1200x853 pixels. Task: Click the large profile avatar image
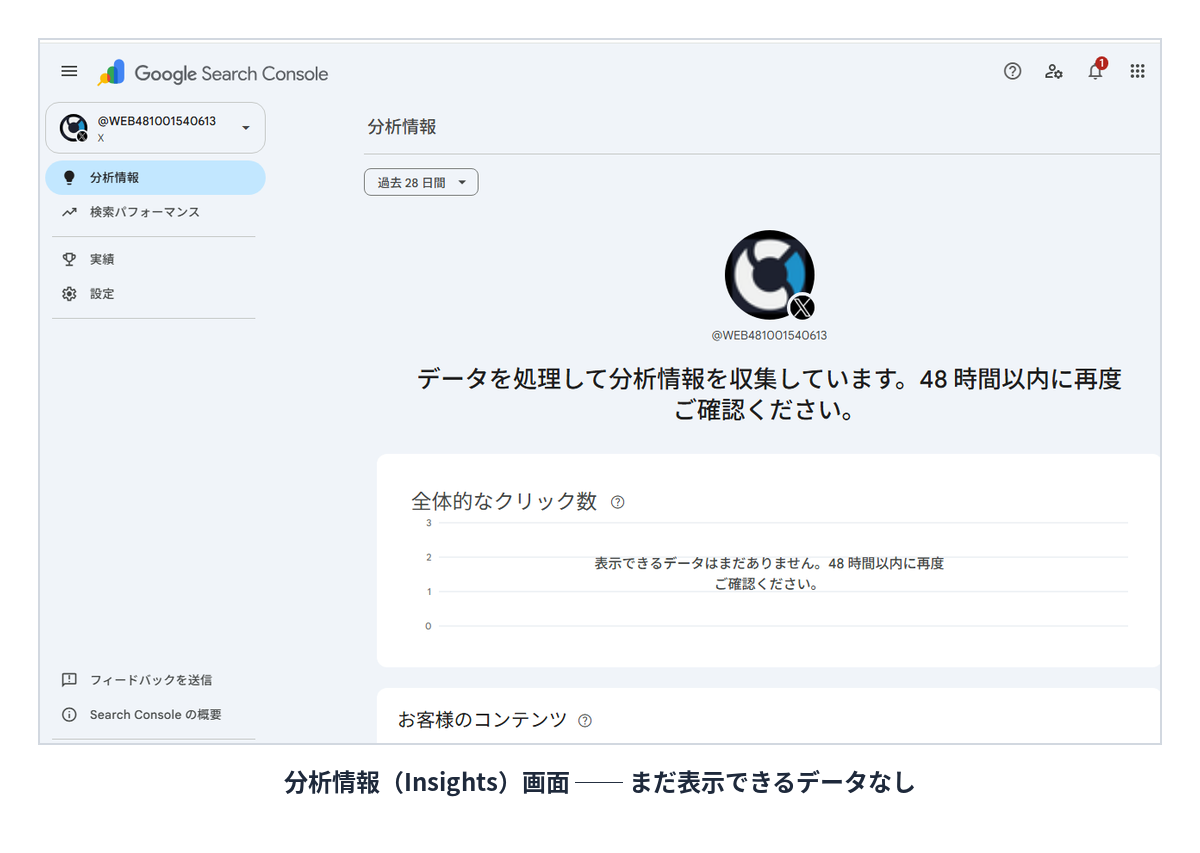point(769,276)
